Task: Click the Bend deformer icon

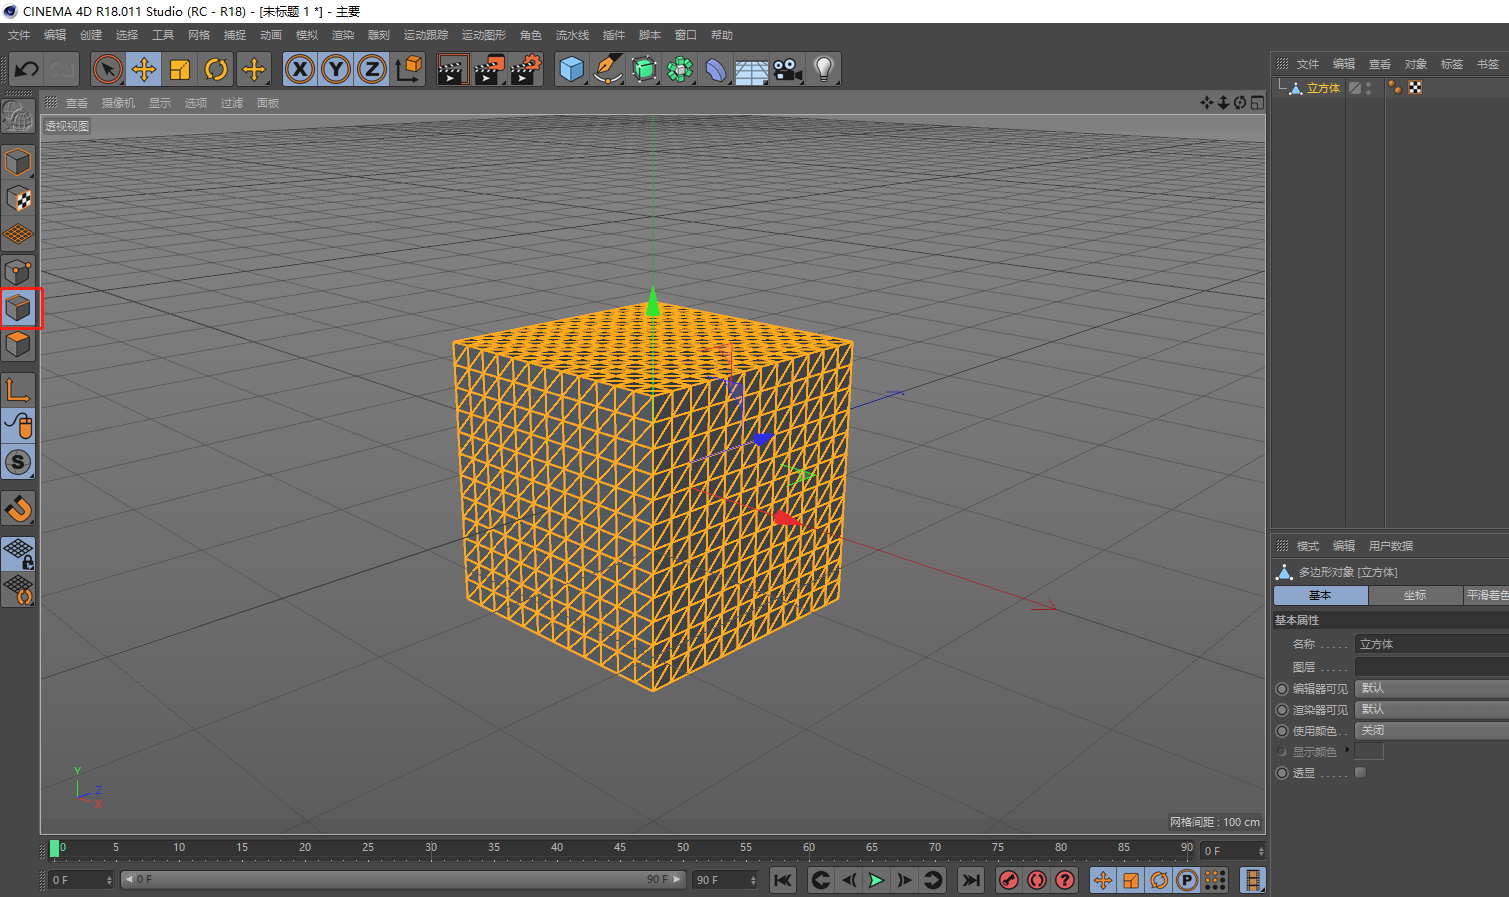Action: pyautogui.click(x=716, y=70)
